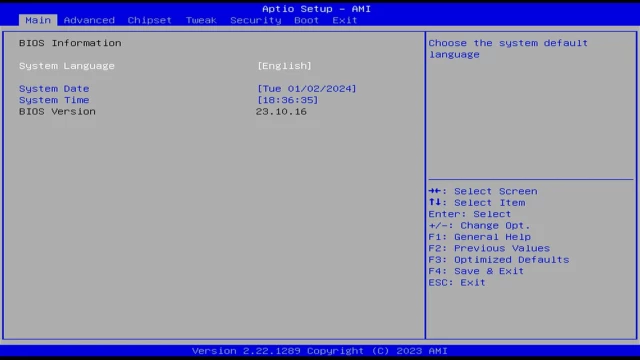The width and height of the screenshot is (640, 360).
Task: Open the [English] language option
Action: tap(284, 66)
